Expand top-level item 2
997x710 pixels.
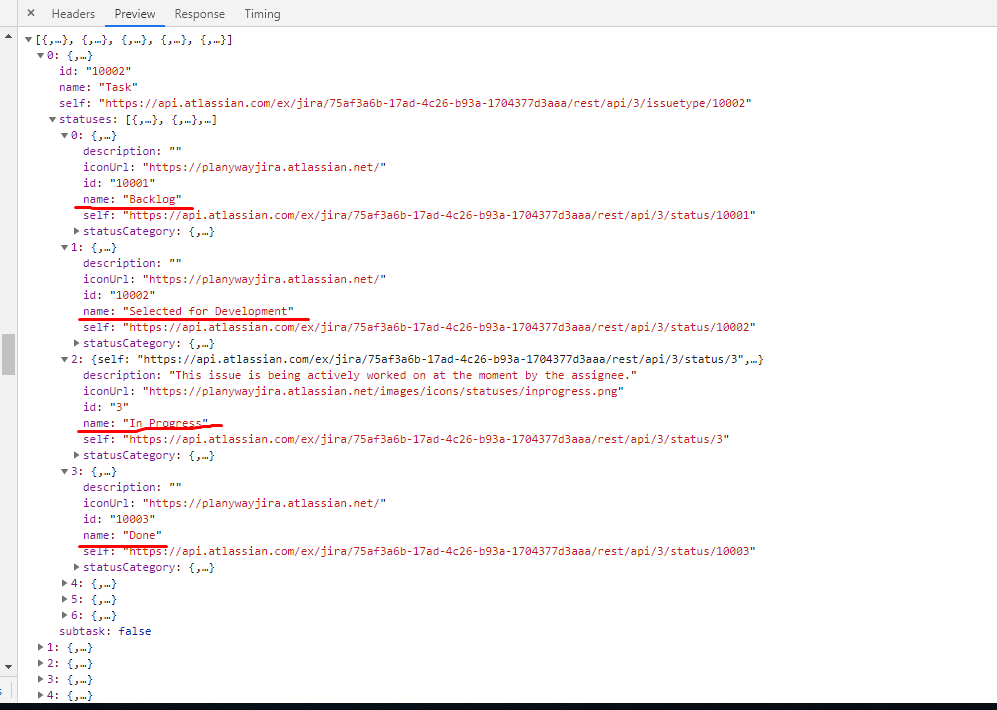coord(40,663)
